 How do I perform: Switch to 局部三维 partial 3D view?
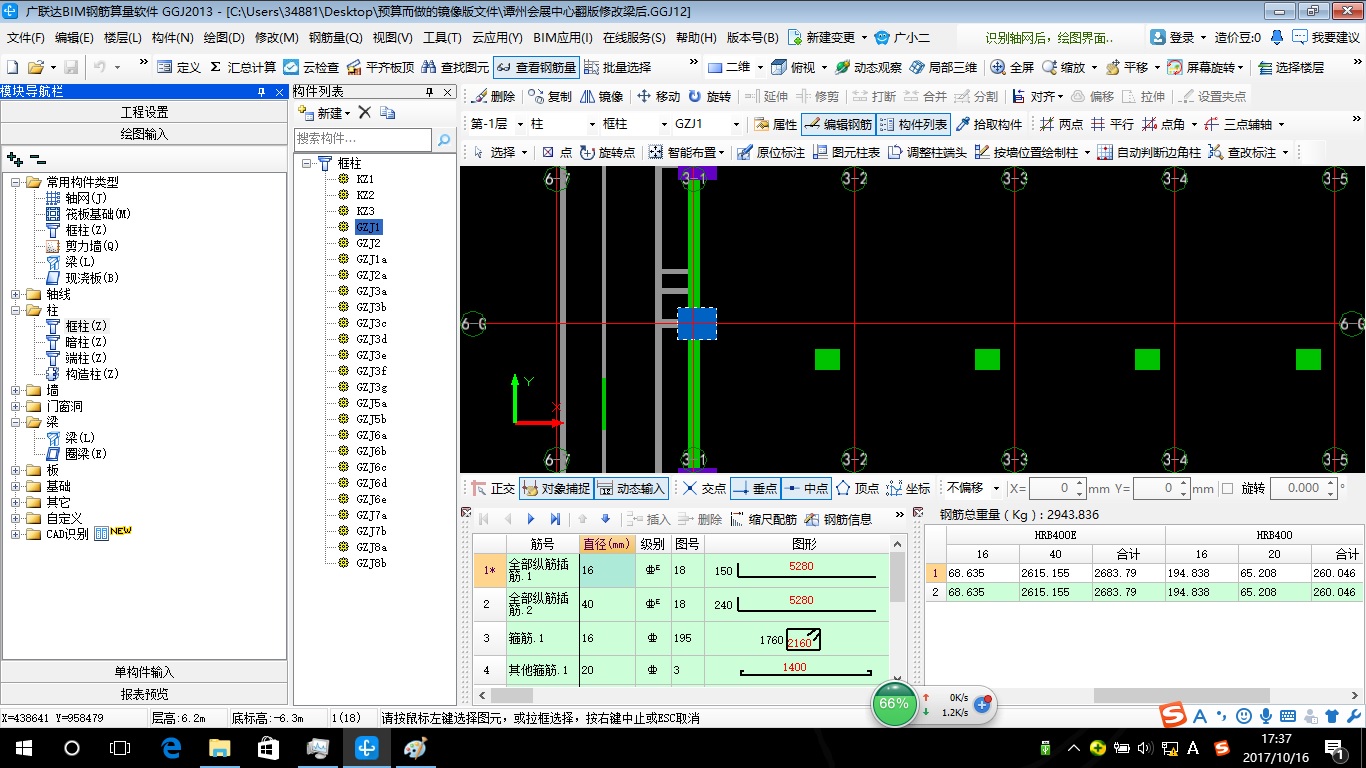coord(942,67)
